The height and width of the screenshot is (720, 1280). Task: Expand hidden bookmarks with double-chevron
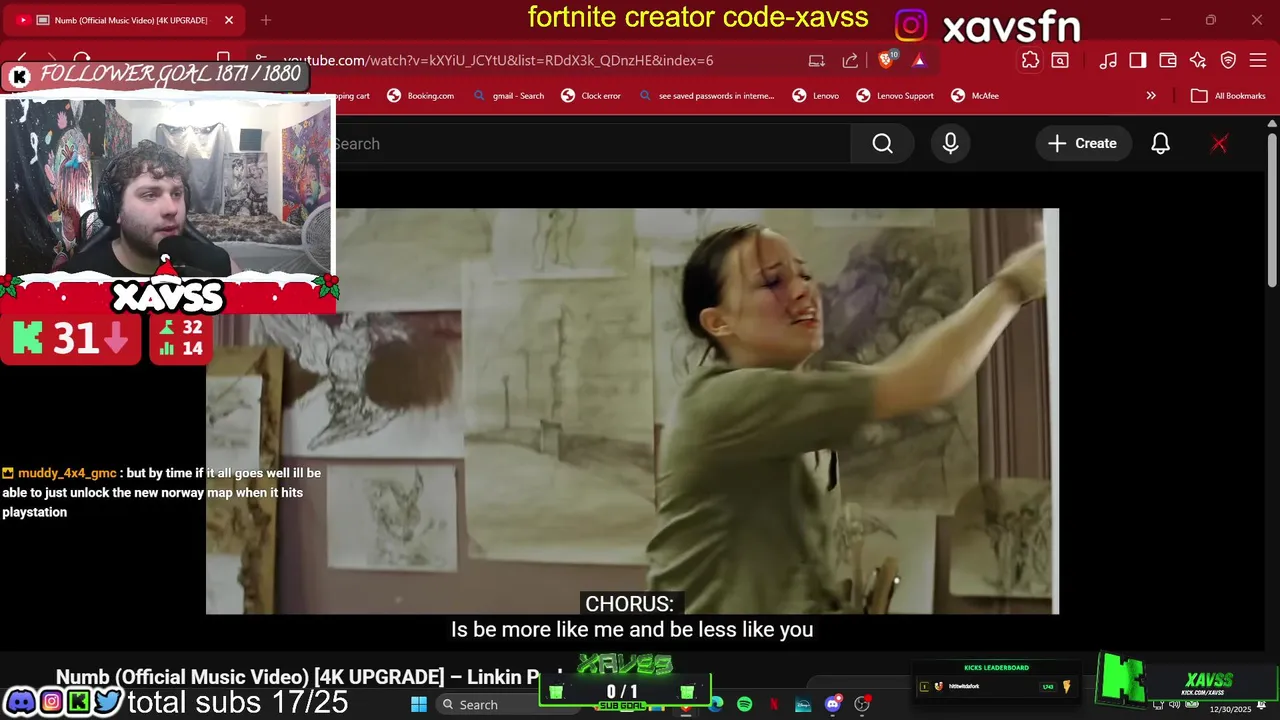[1151, 96]
